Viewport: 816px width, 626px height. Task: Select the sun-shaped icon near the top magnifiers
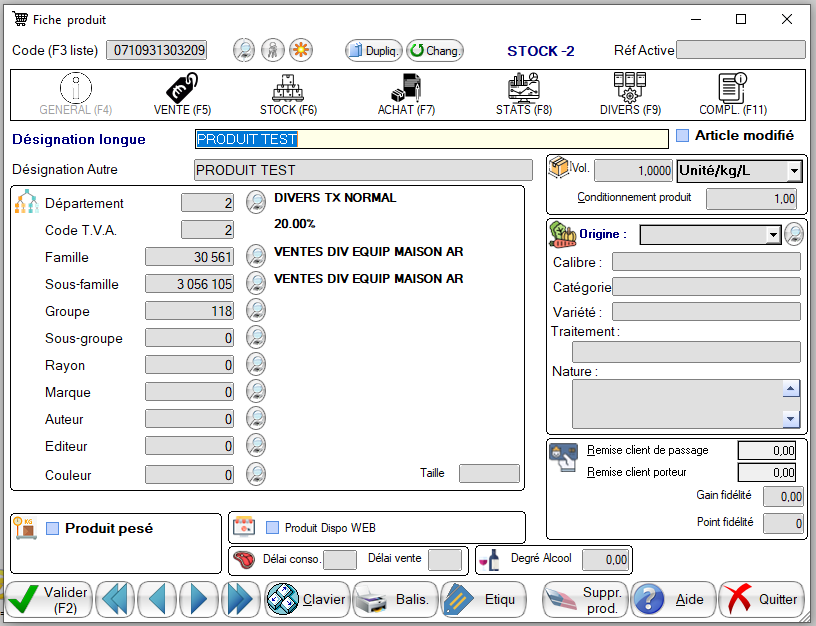click(x=300, y=49)
